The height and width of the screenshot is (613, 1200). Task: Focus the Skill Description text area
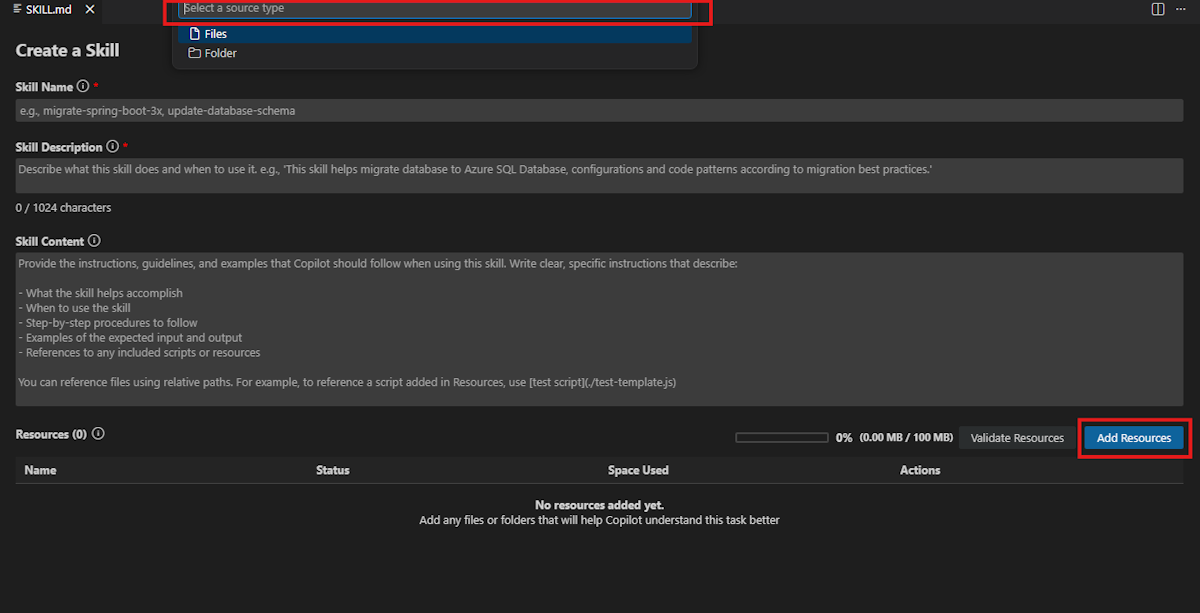tap(599, 175)
